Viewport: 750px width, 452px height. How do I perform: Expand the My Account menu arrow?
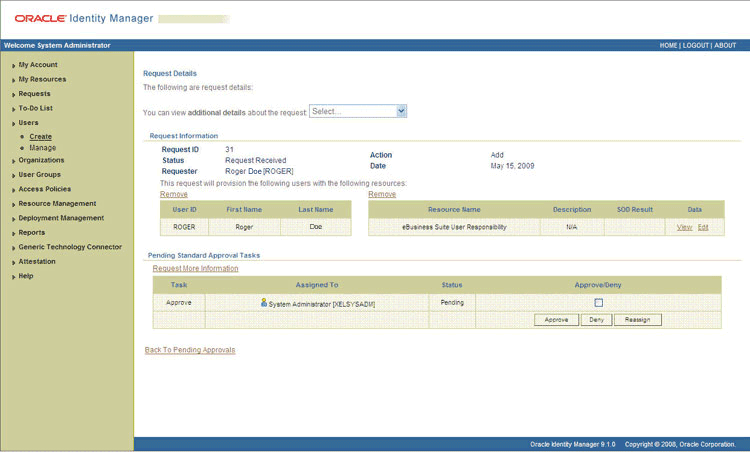point(13,66)
